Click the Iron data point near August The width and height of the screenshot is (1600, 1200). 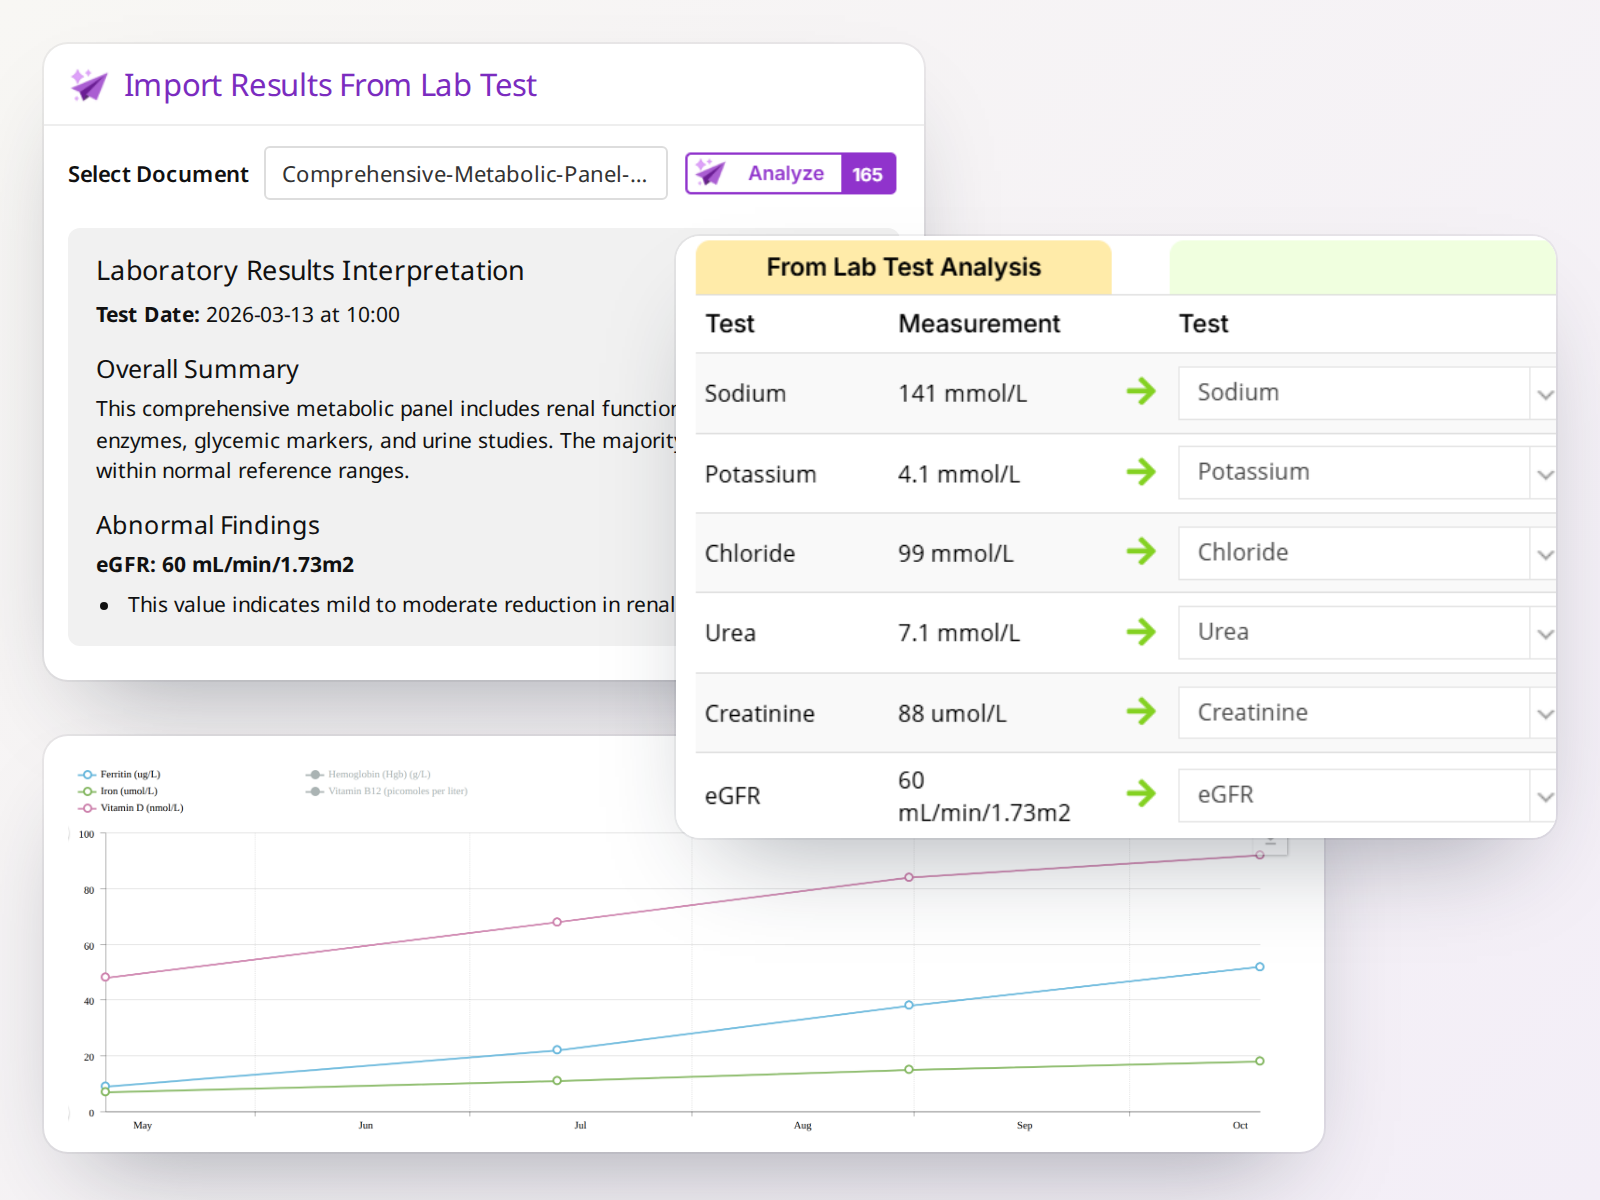point(909,1070)
